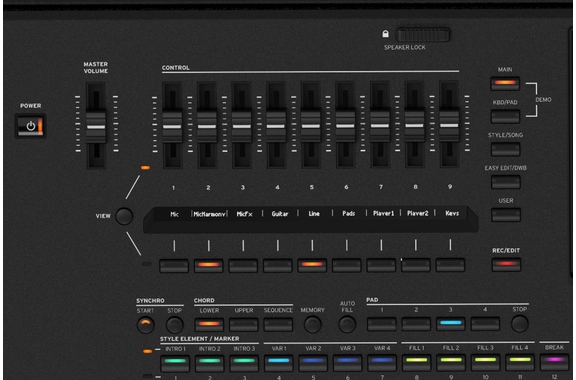576x380 pixels.
Task: Select the KBD/PAD slider mode button
Action: point(505,116)
